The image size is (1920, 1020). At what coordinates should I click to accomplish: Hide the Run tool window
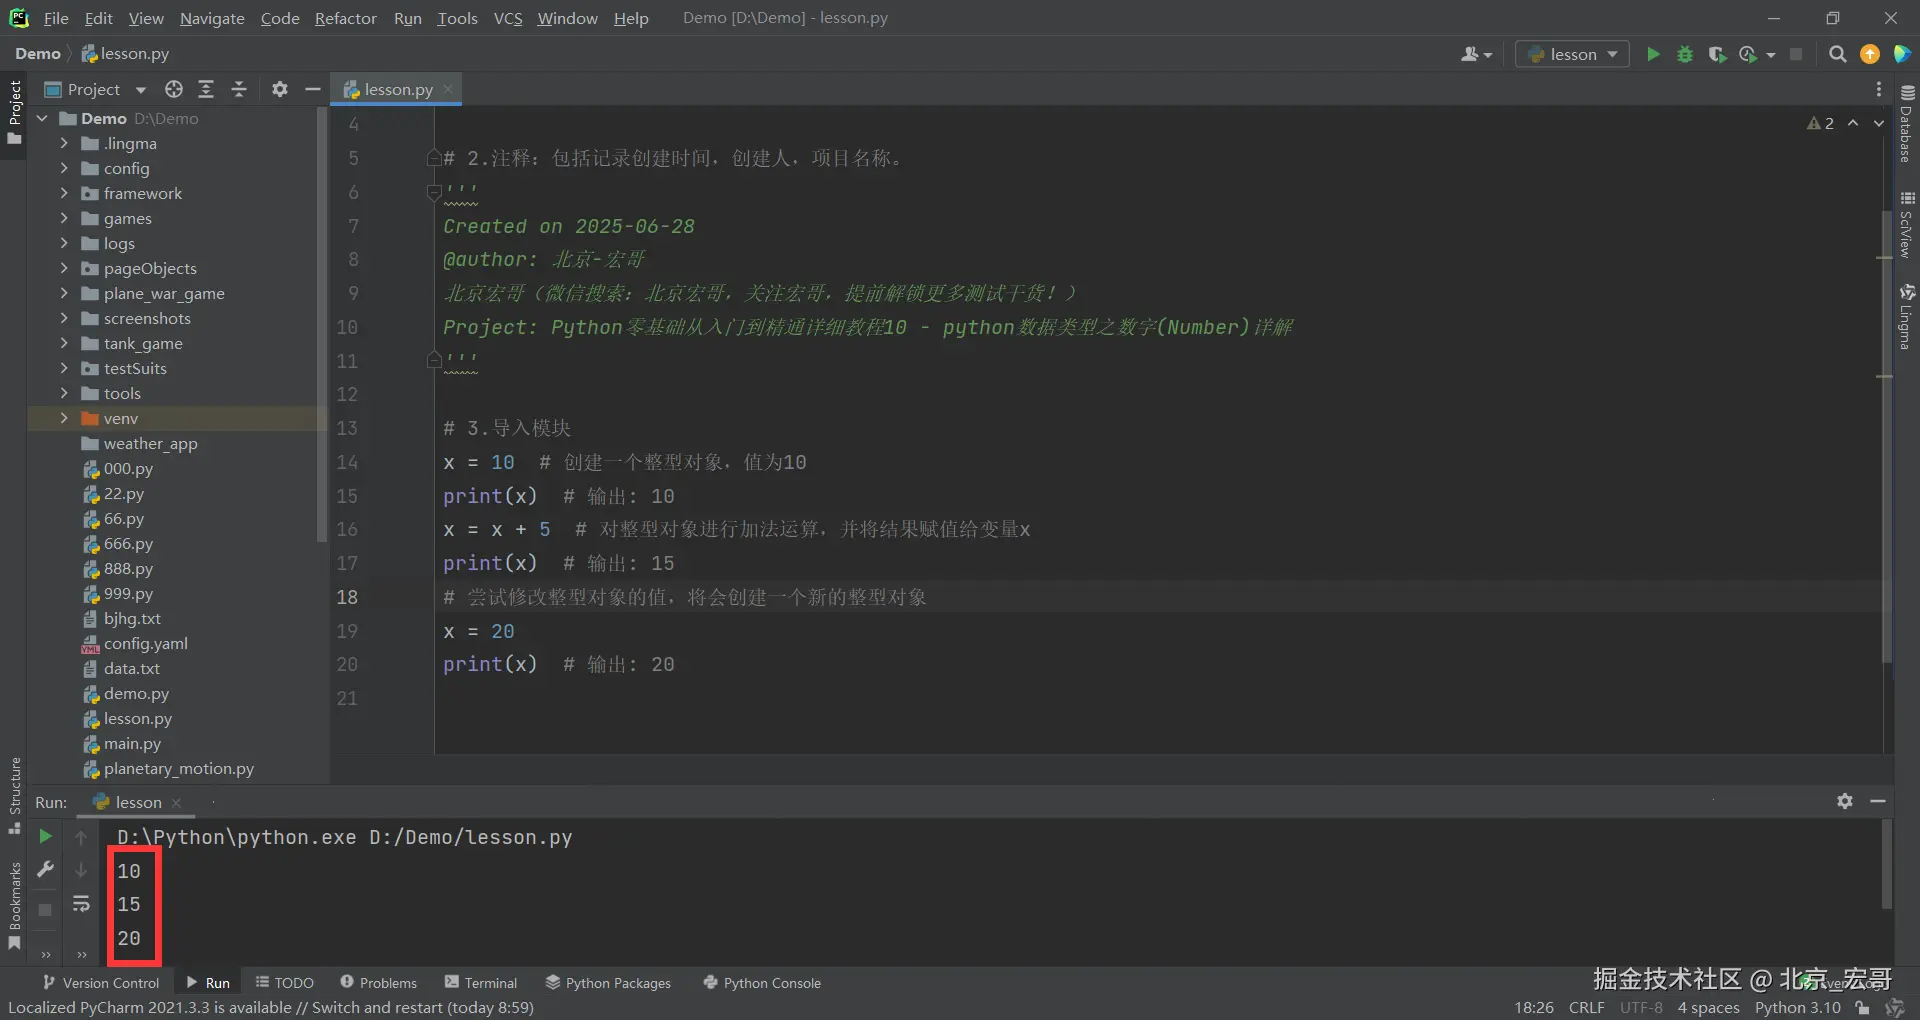coord(1878,801)
